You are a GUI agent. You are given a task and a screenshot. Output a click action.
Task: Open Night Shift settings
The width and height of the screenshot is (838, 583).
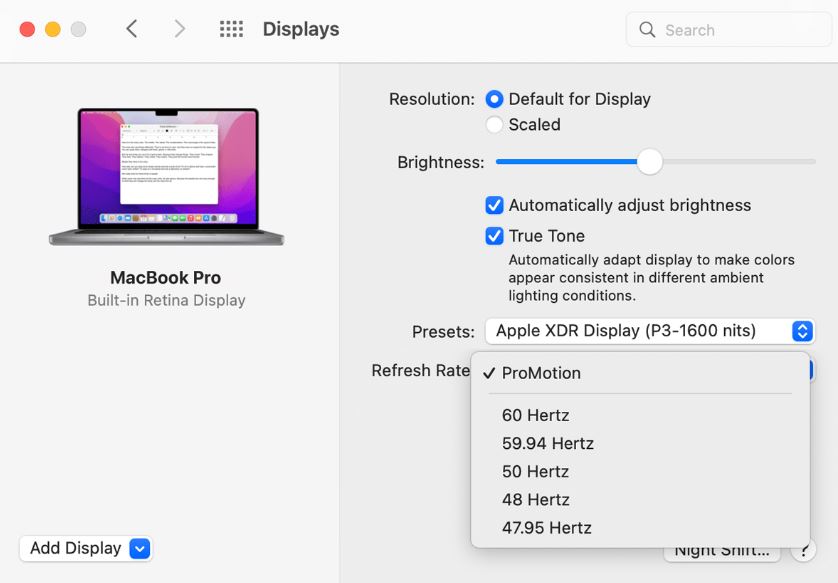click(722, 549)
